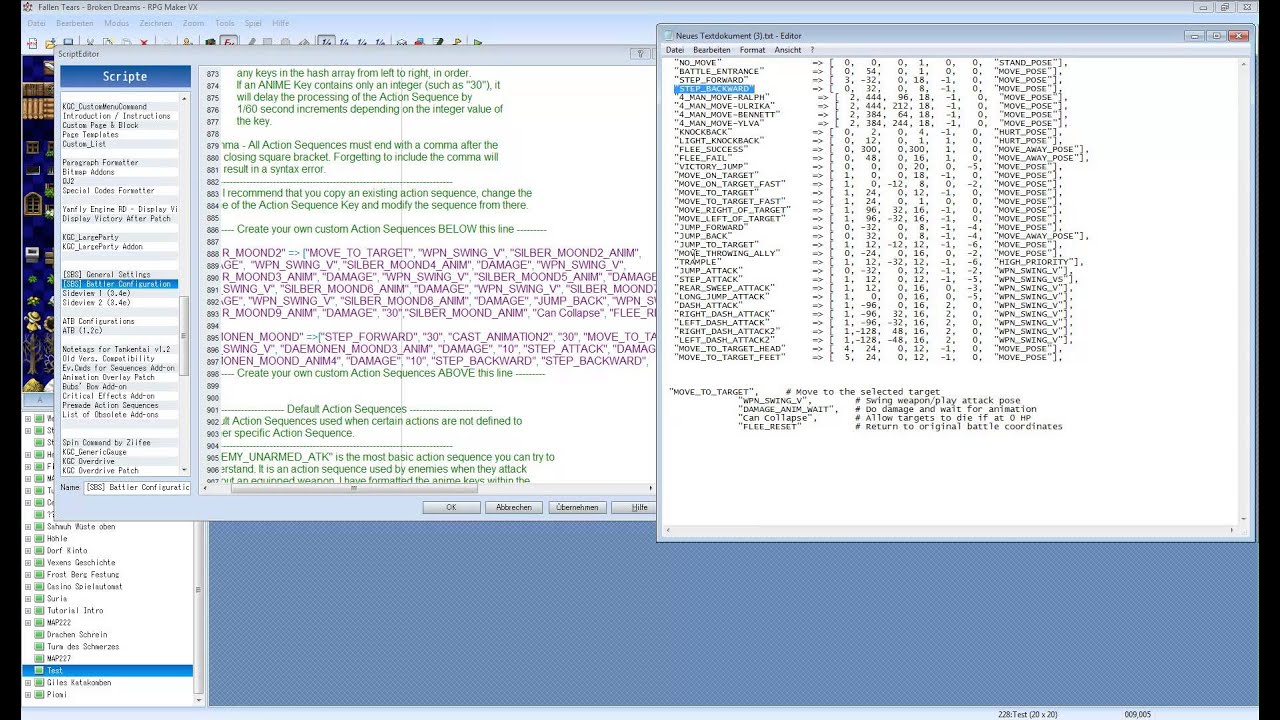Select the Premade Action Sequences script
1280x720 pixels.
110,405
